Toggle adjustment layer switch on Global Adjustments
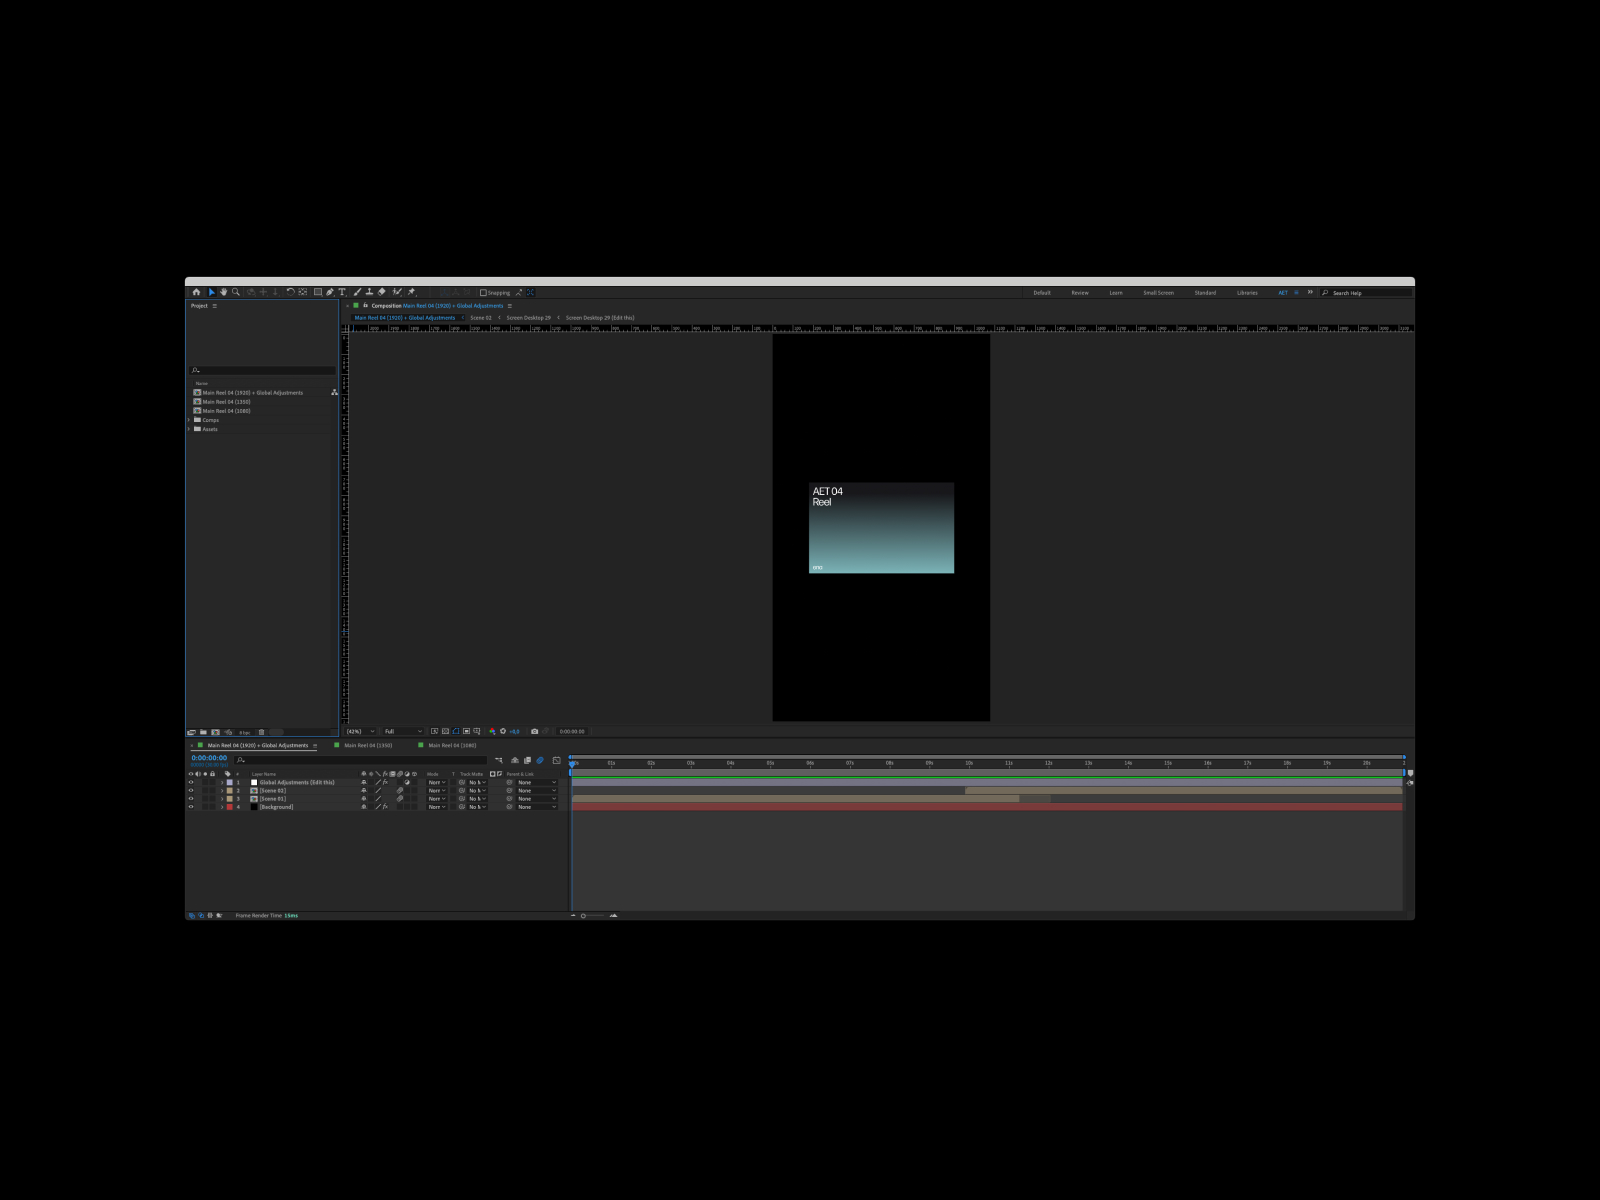Viewport: 1600px width, 1200px height. [x=407, y=782]
